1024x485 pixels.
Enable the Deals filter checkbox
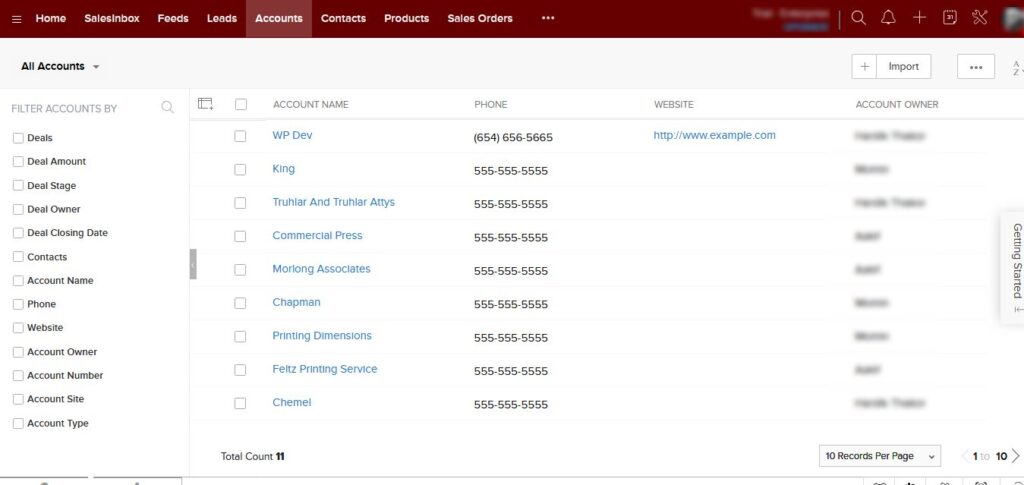[x=18, y=138]
